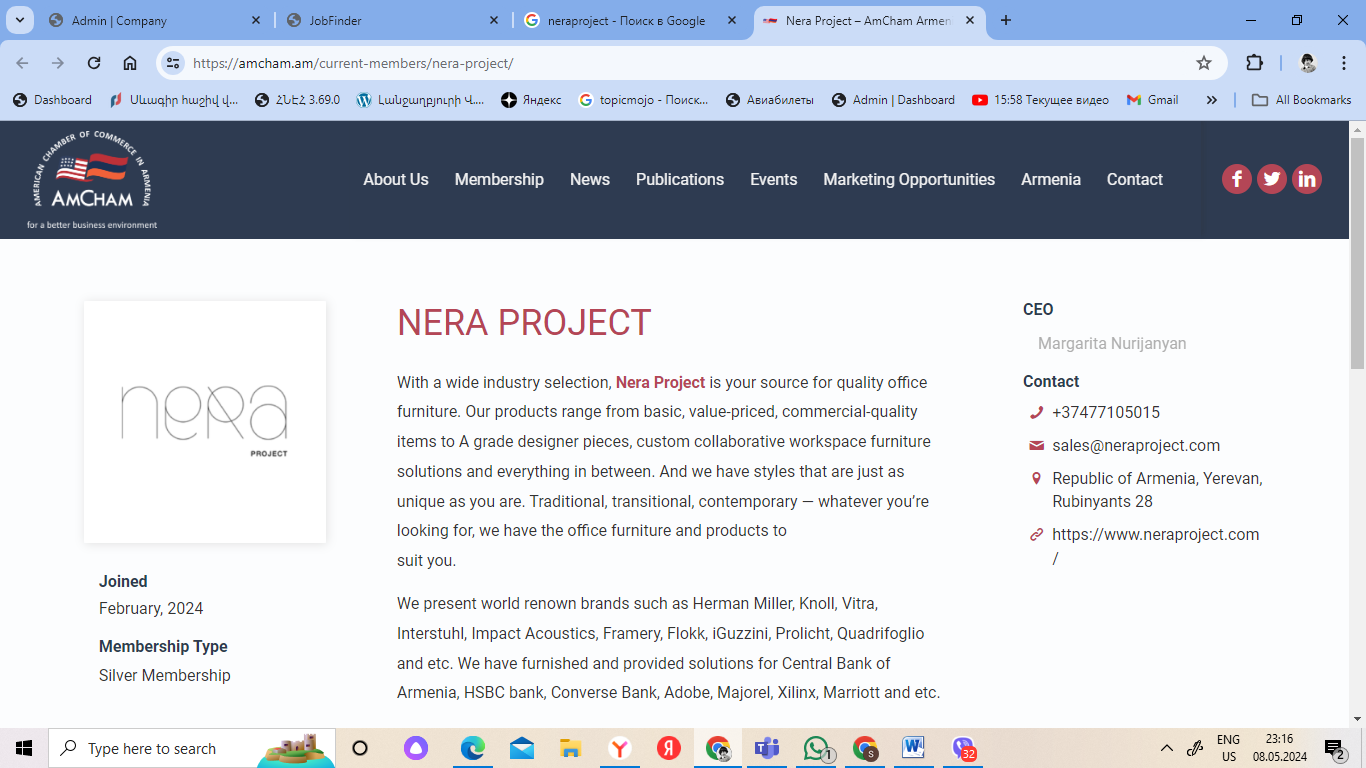Screen dimensions: 1366x768
Task: Open Gmail bookmark
Action: click(1152, 100)
